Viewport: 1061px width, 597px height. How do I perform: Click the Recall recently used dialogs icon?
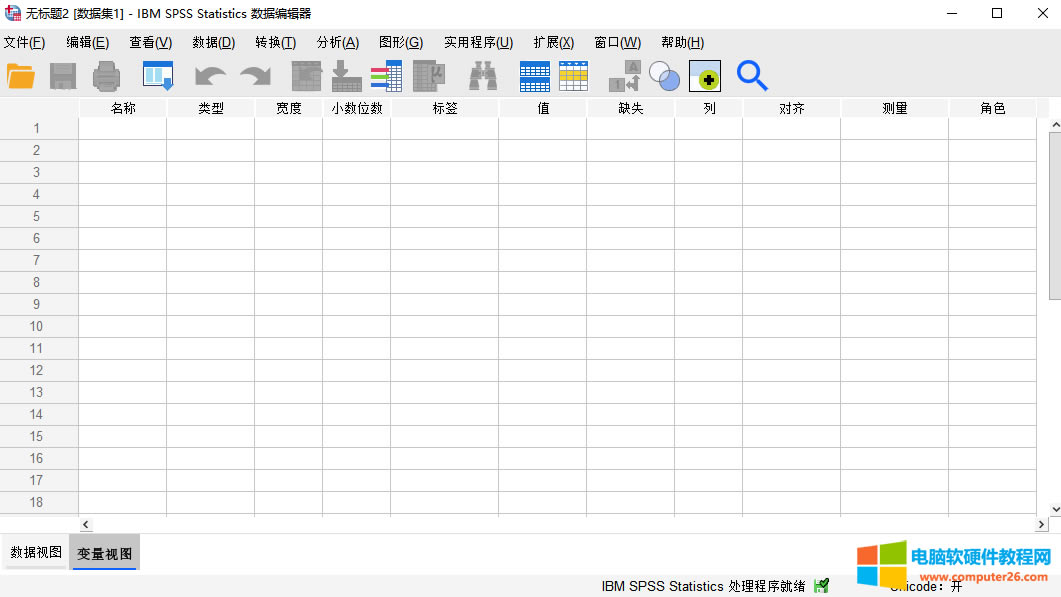click(x=158, y=76)
